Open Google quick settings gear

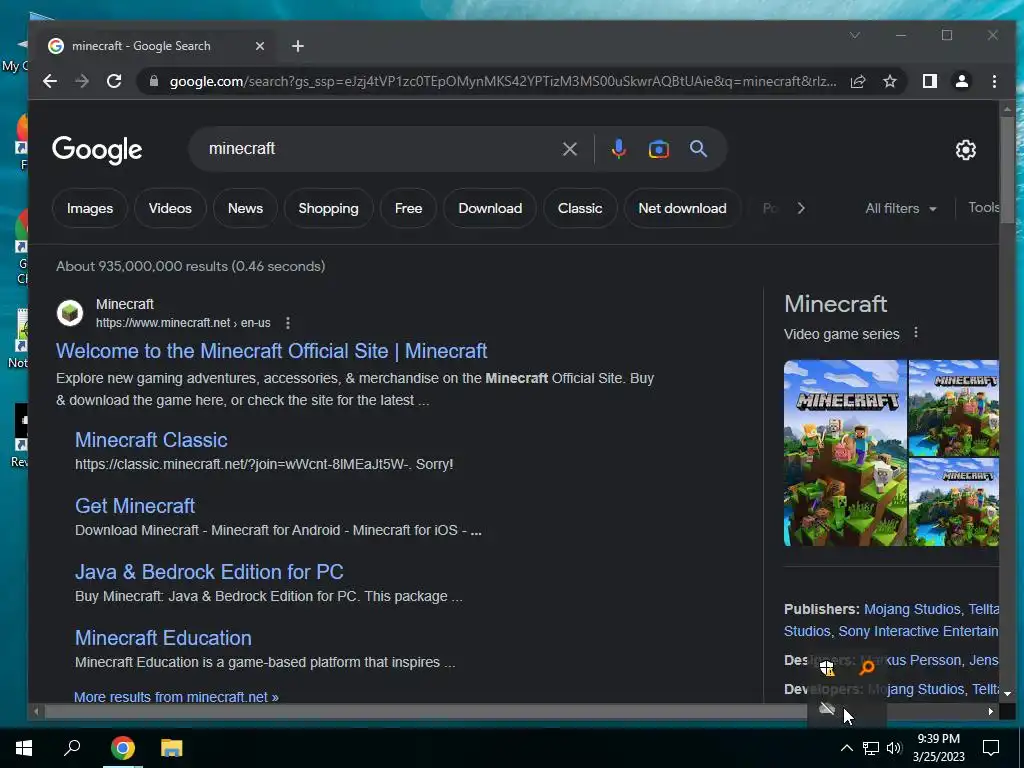[965, 150]
